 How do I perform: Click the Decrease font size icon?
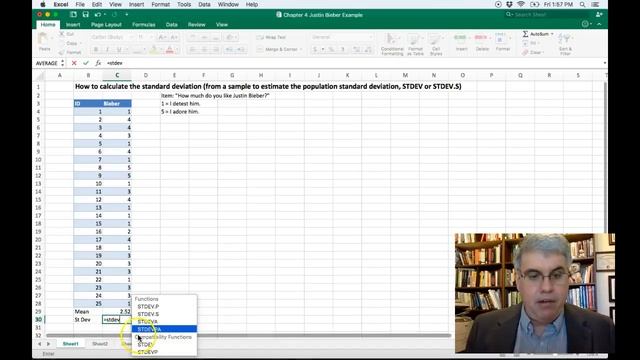(174, 37)
